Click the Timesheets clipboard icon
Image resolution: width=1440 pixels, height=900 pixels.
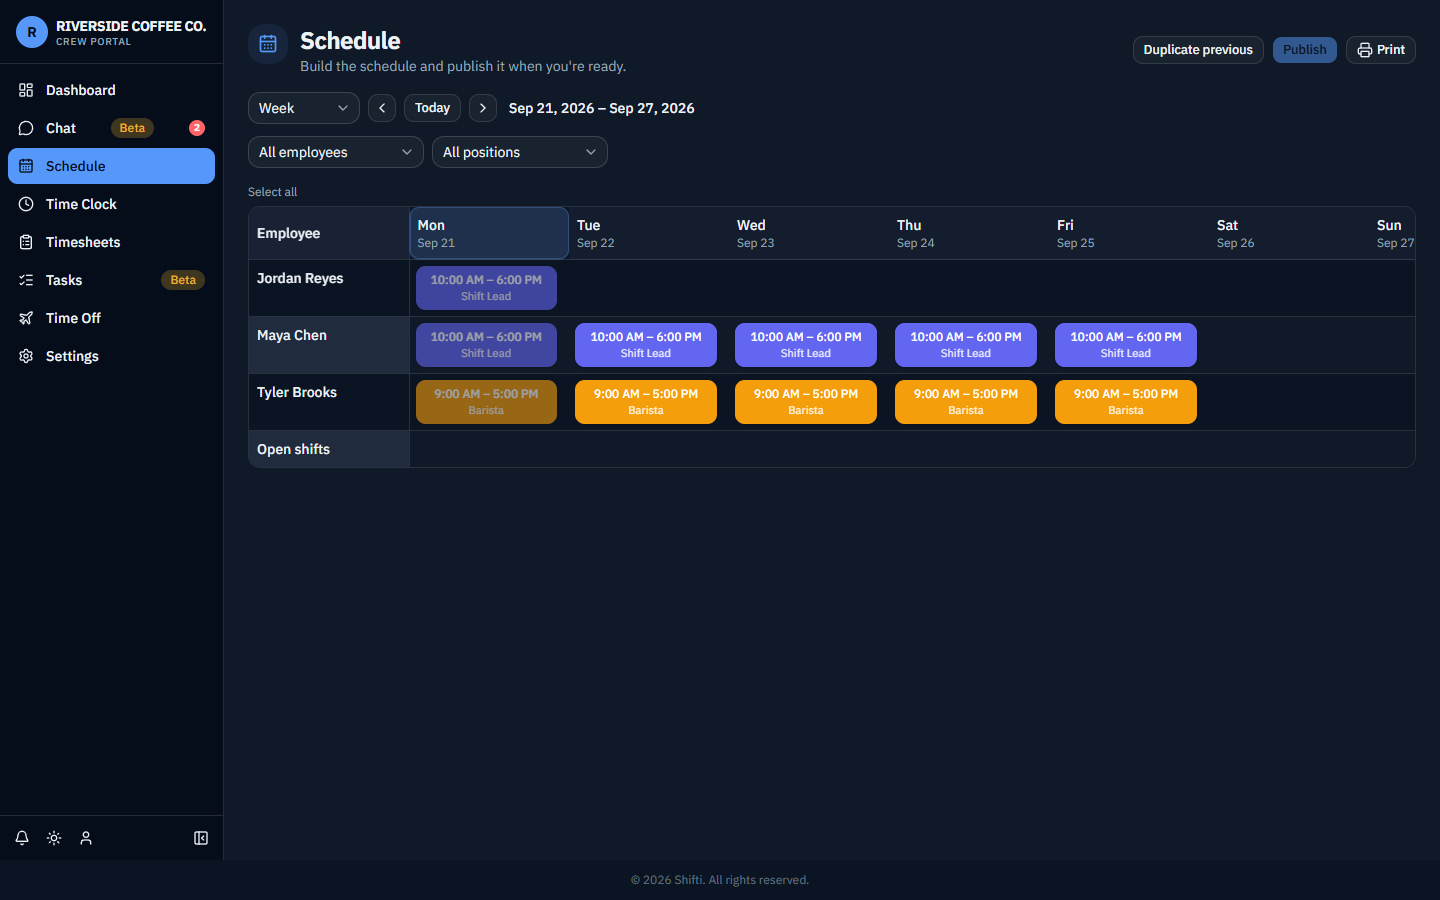point(26,242)
